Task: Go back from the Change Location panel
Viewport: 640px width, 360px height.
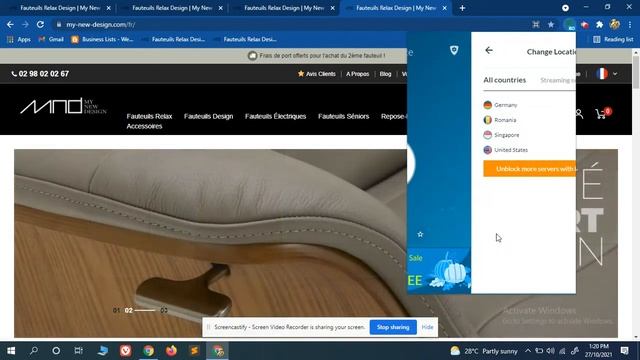Action: pos(489,50)
